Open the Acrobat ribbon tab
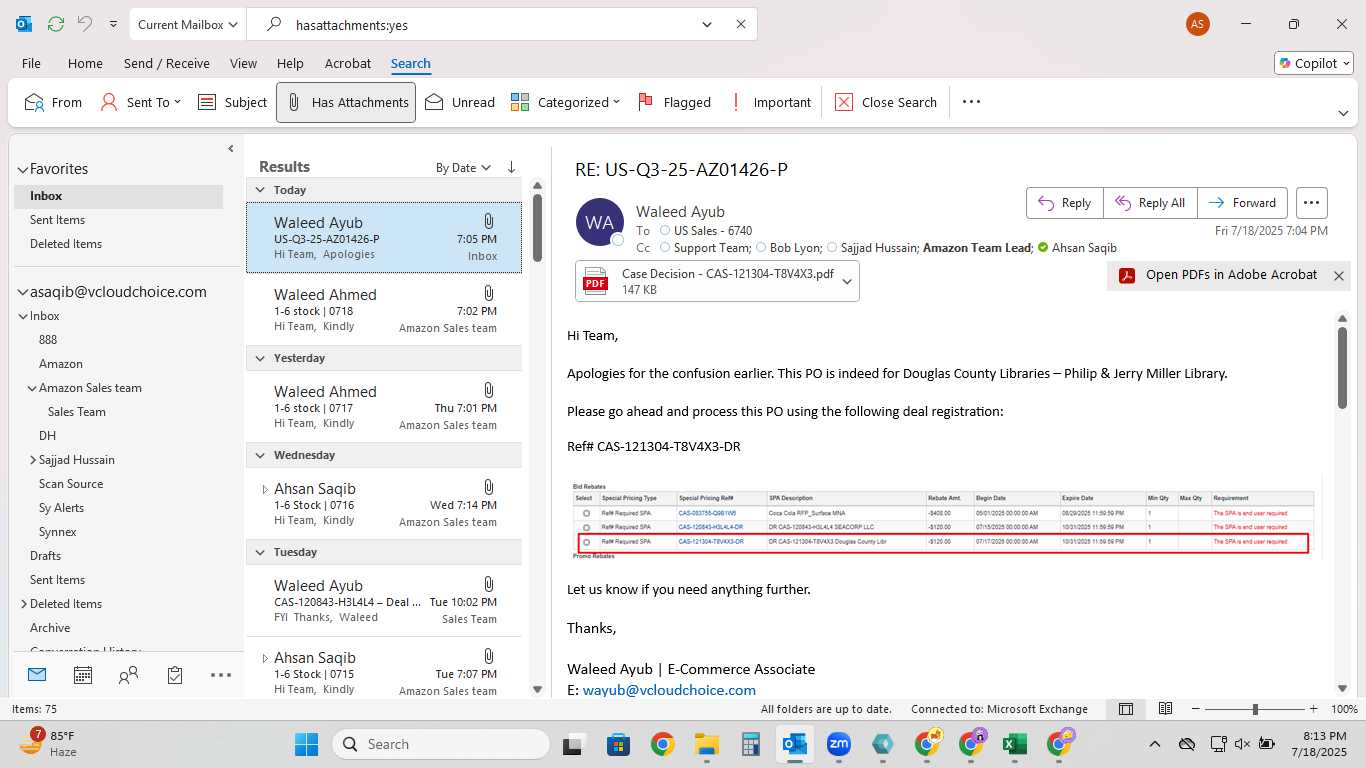1366x768 pixels. click(x=348, y=63)
